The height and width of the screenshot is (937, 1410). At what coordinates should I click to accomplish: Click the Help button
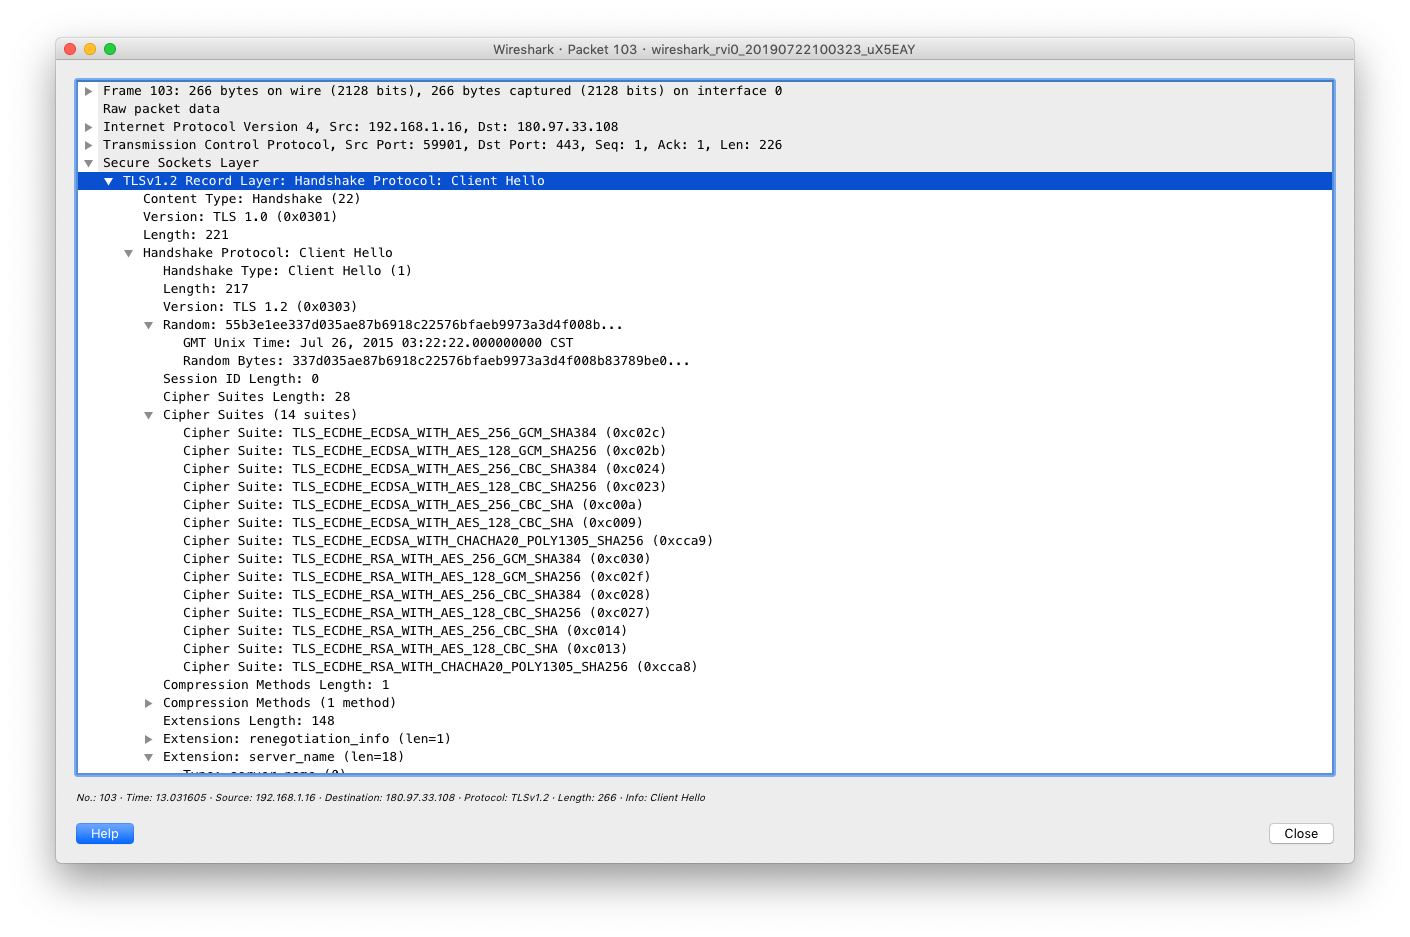click(x=105, y=834)
